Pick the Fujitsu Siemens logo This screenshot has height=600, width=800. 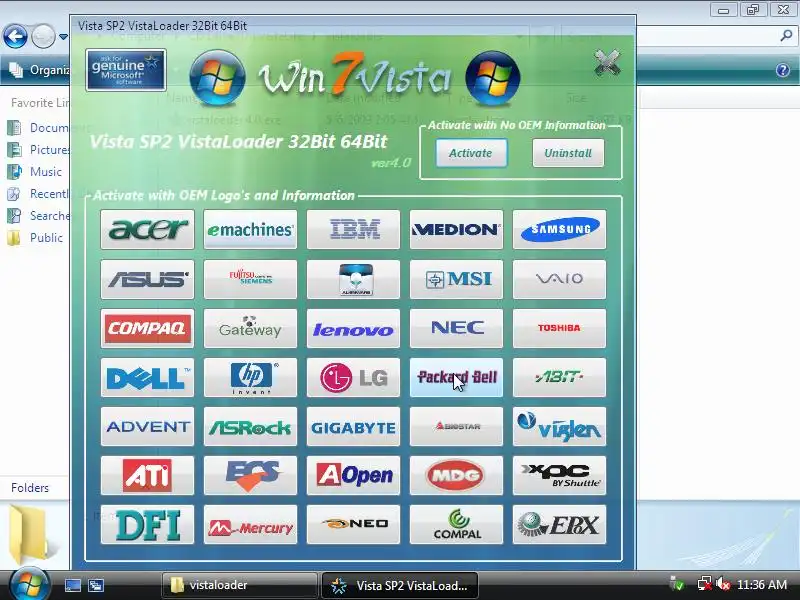[x=250, y=279]
